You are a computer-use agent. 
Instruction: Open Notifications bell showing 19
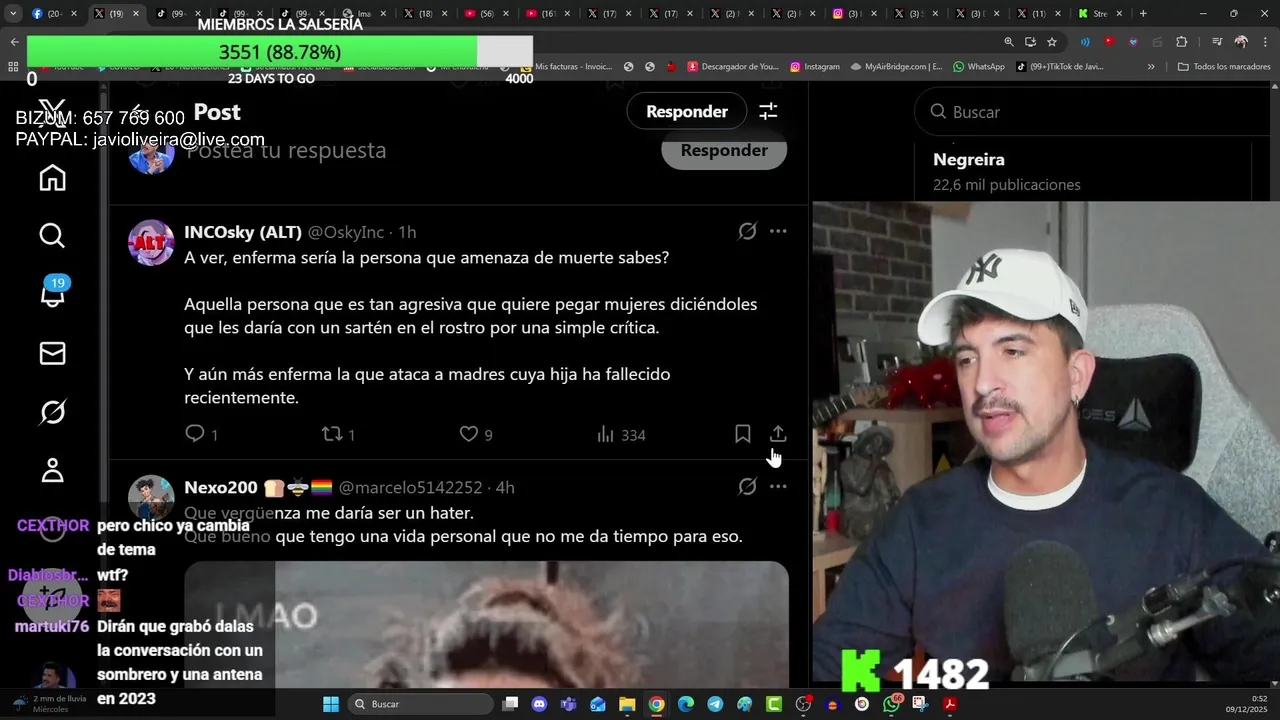coord(52,293)
